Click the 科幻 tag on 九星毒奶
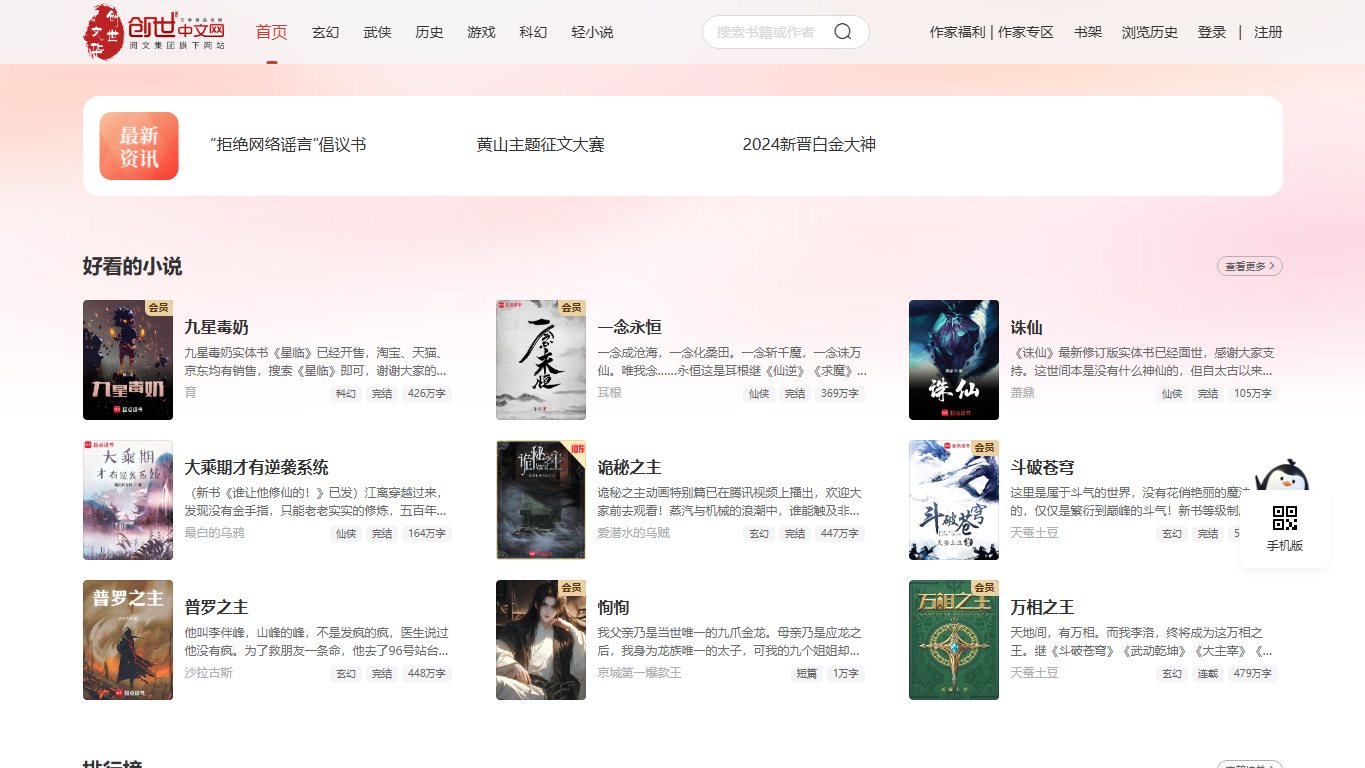The height and width of the screenshot is (768, 1365). click(346, 394)
